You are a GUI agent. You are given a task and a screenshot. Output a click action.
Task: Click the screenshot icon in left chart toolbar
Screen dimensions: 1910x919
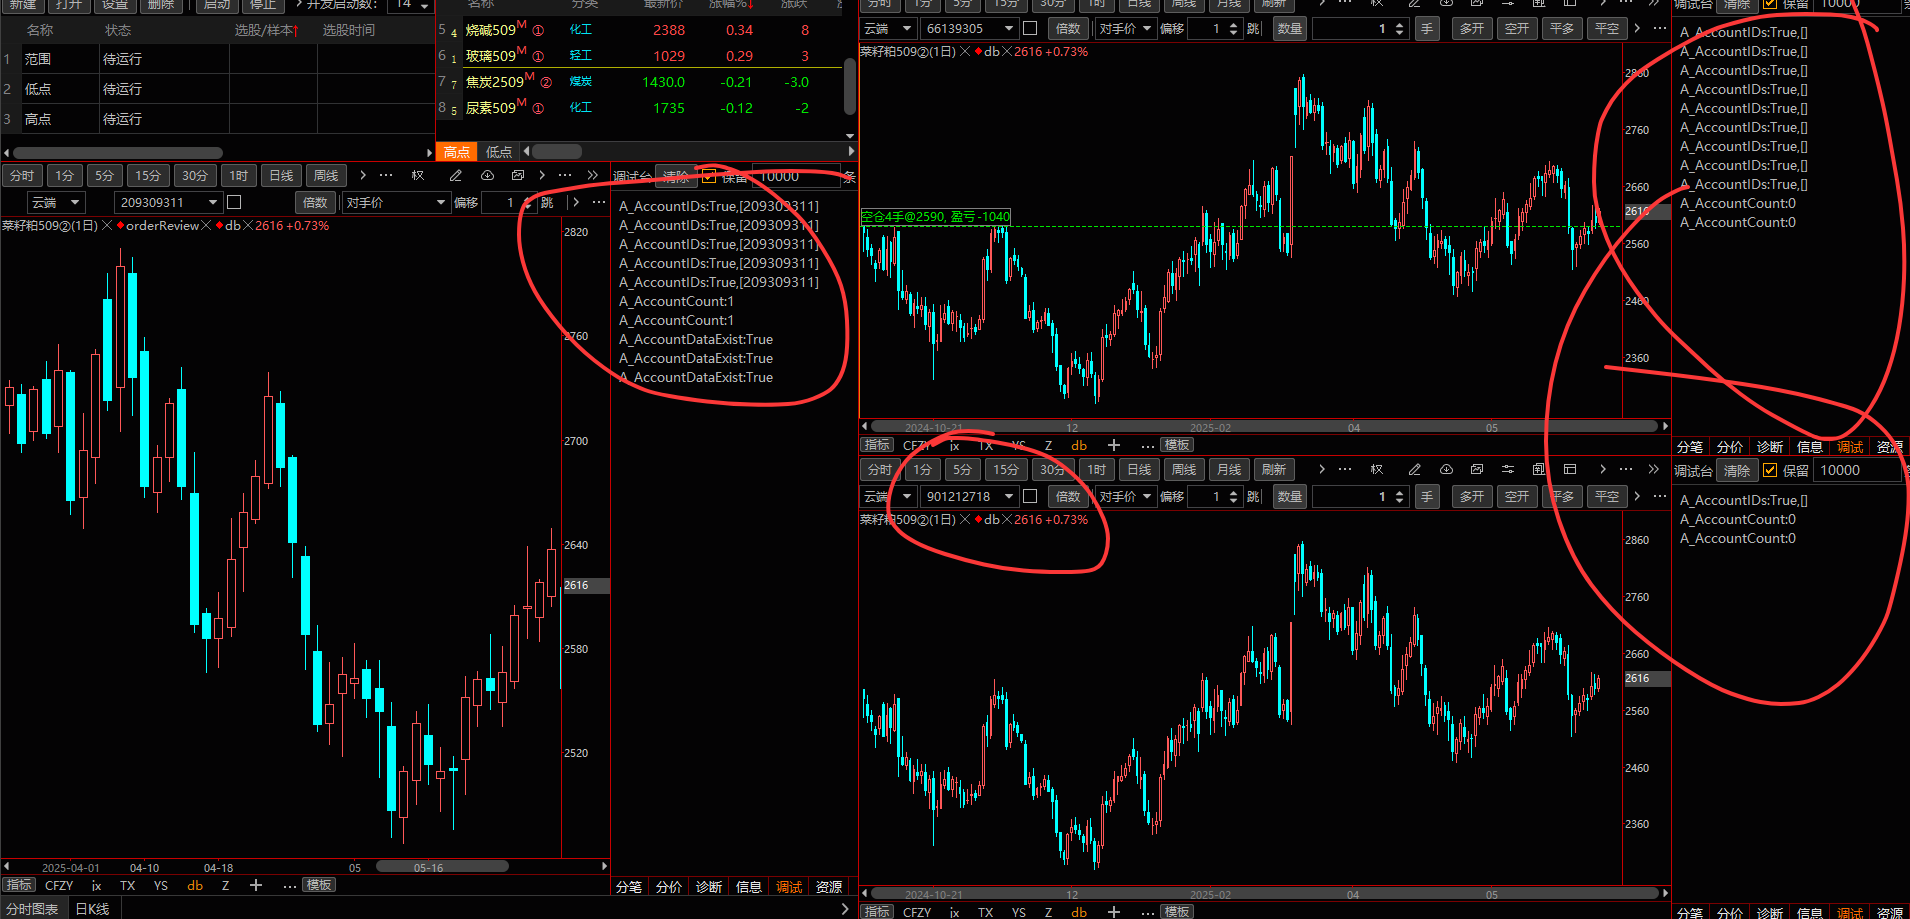(517, 175)
